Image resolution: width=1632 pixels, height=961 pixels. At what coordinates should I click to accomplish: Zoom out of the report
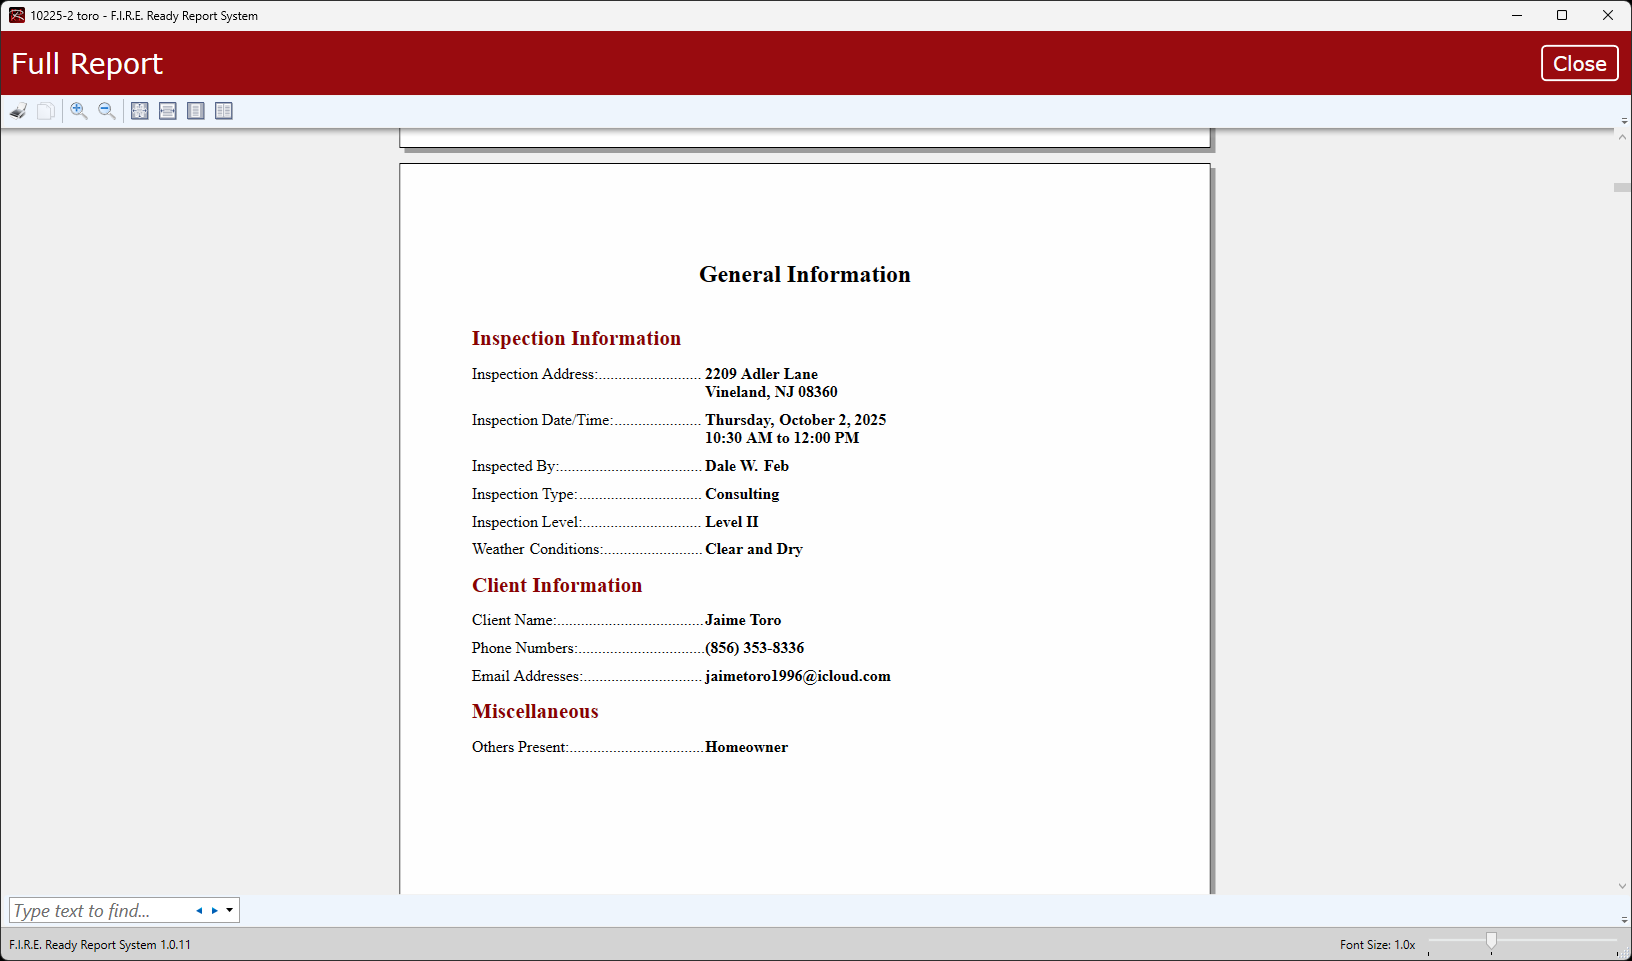(107, 110)
